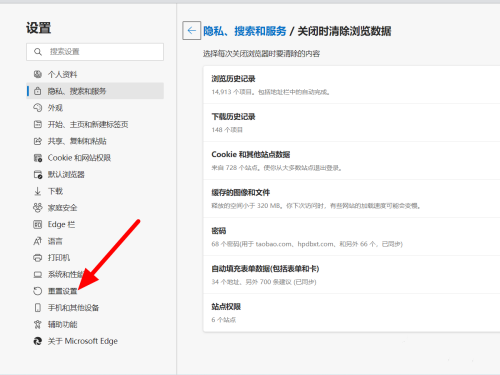Click the Phone and other devices icon

[38, 308]
